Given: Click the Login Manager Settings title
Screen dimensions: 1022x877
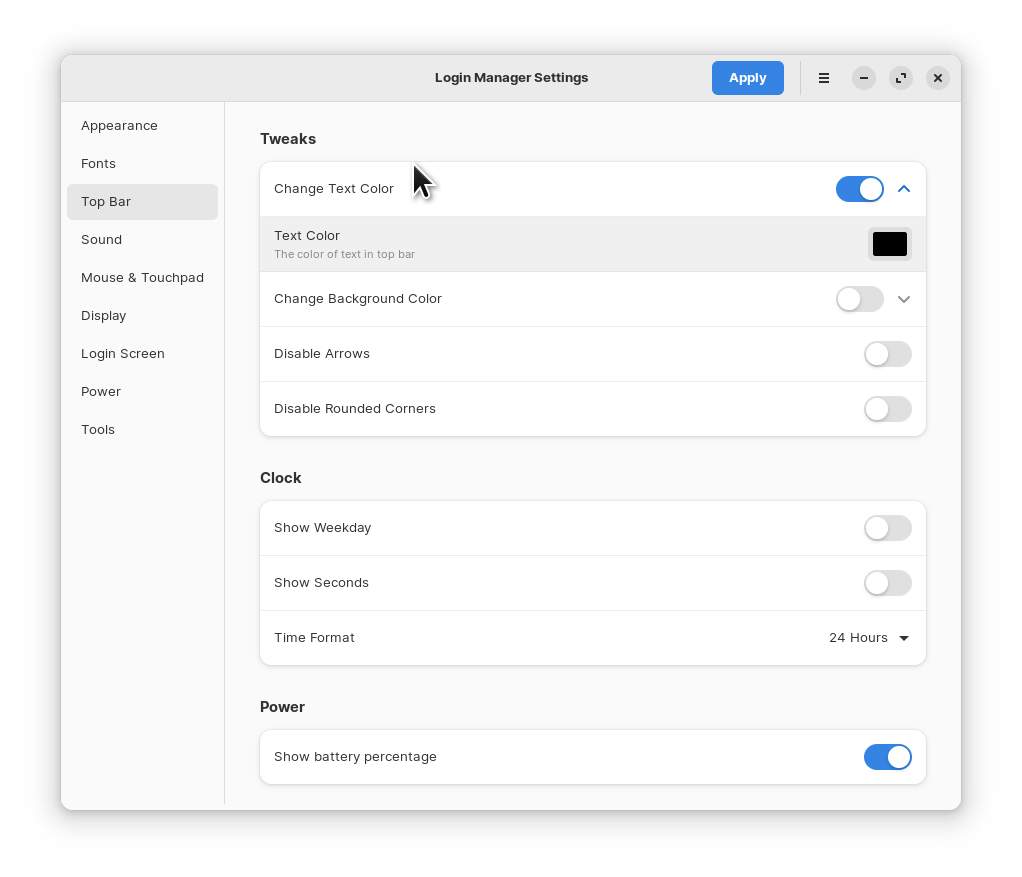Looking at the screenshot, I should 512,78.
